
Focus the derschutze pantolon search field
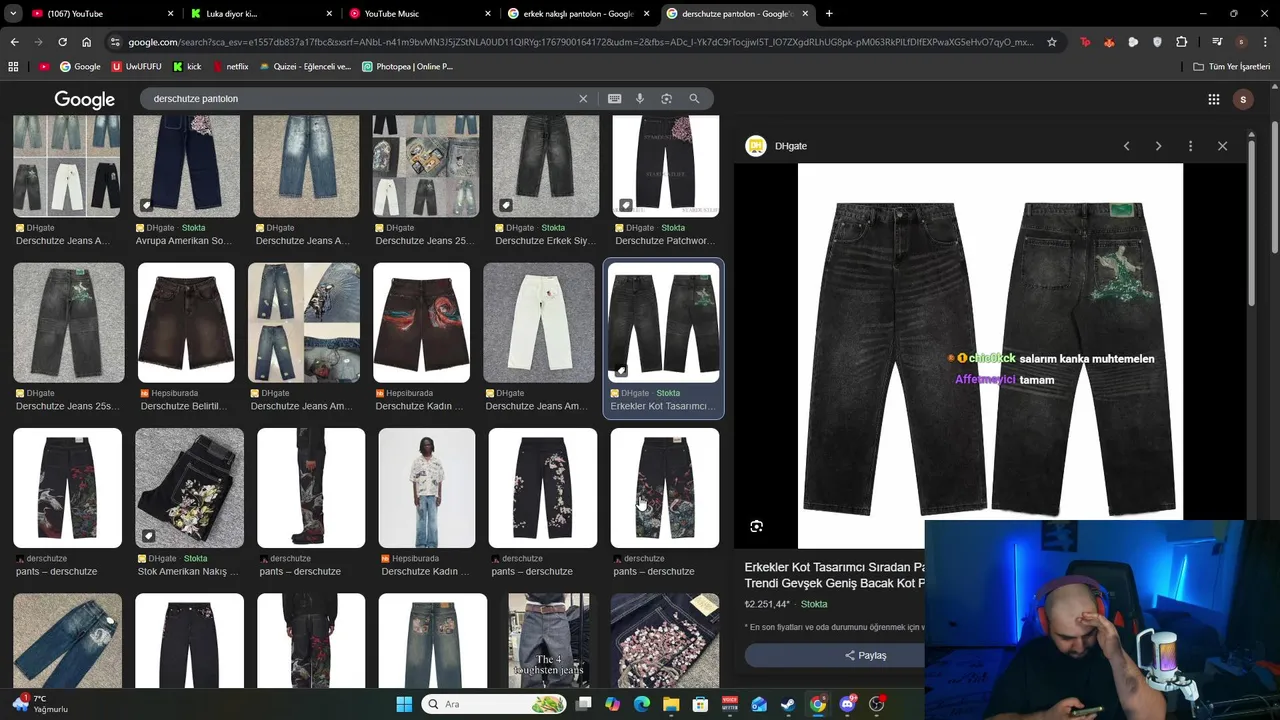[360, 99]
